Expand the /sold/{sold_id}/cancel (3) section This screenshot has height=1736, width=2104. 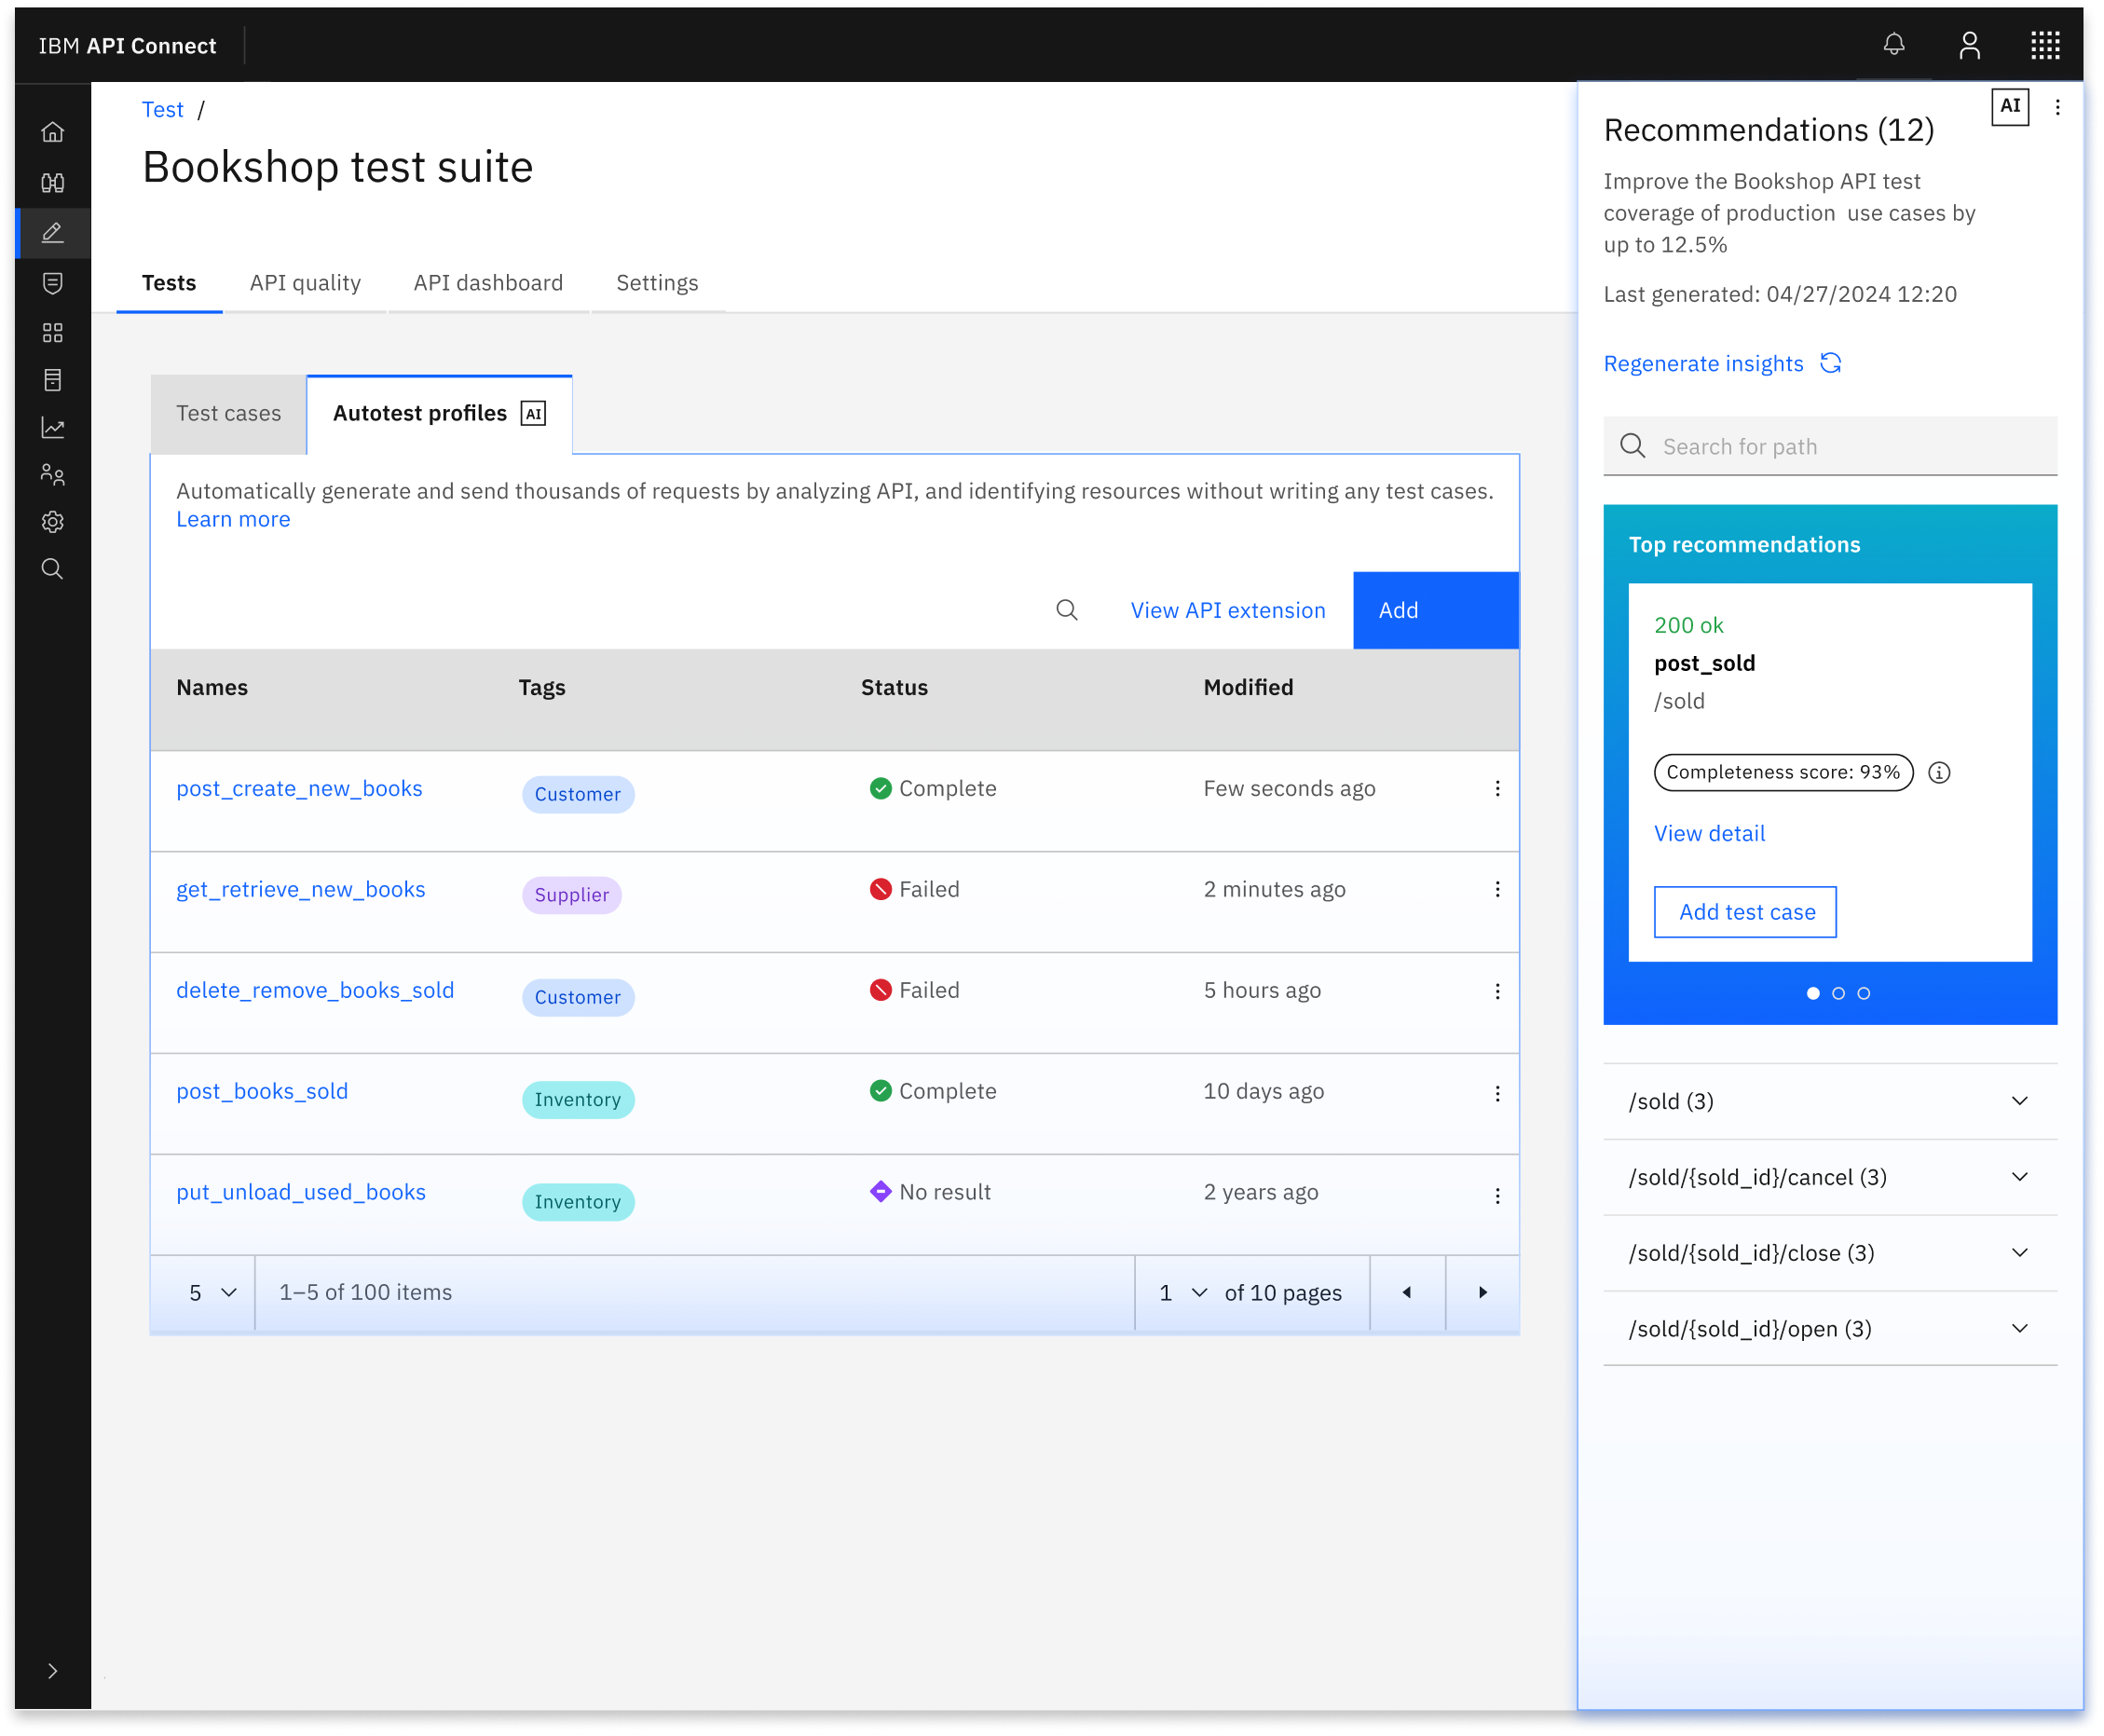pyautogui.click(x=1830, y=1177)
